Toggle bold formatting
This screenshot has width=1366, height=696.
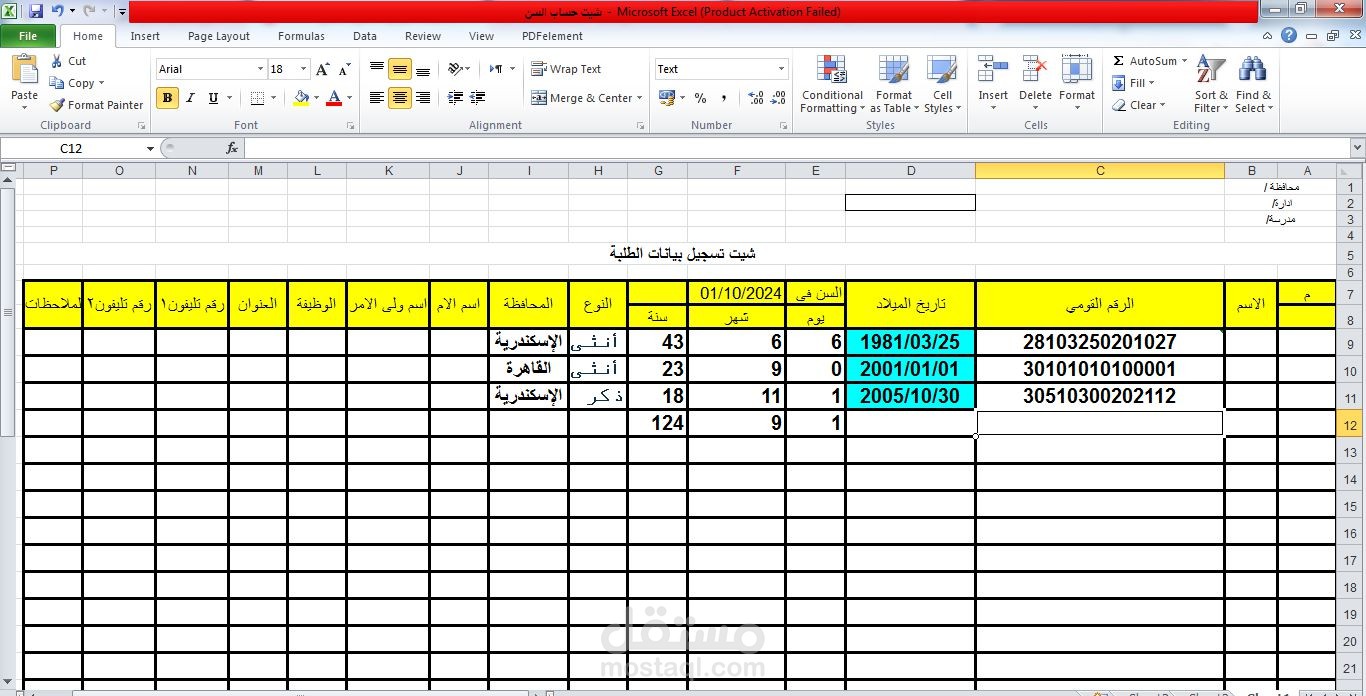click(166, 98)
